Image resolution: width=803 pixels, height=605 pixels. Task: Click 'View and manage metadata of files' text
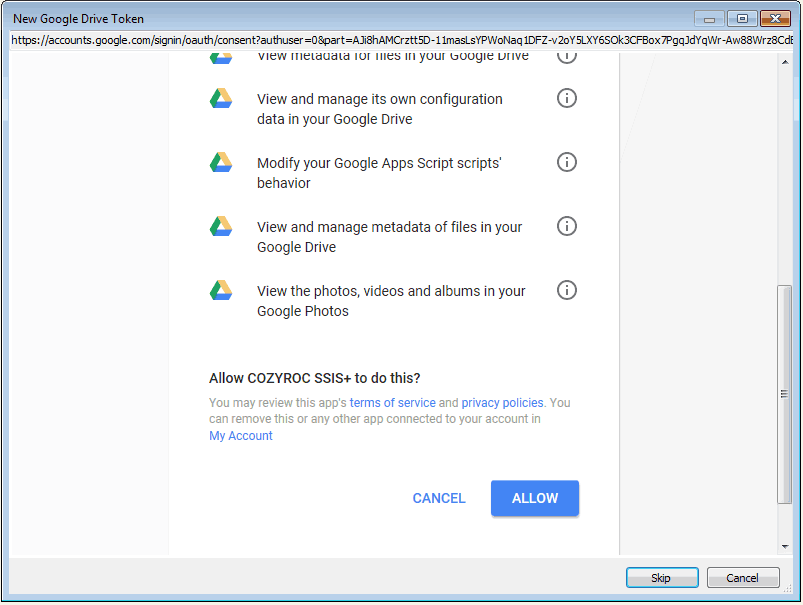[389, 237]
